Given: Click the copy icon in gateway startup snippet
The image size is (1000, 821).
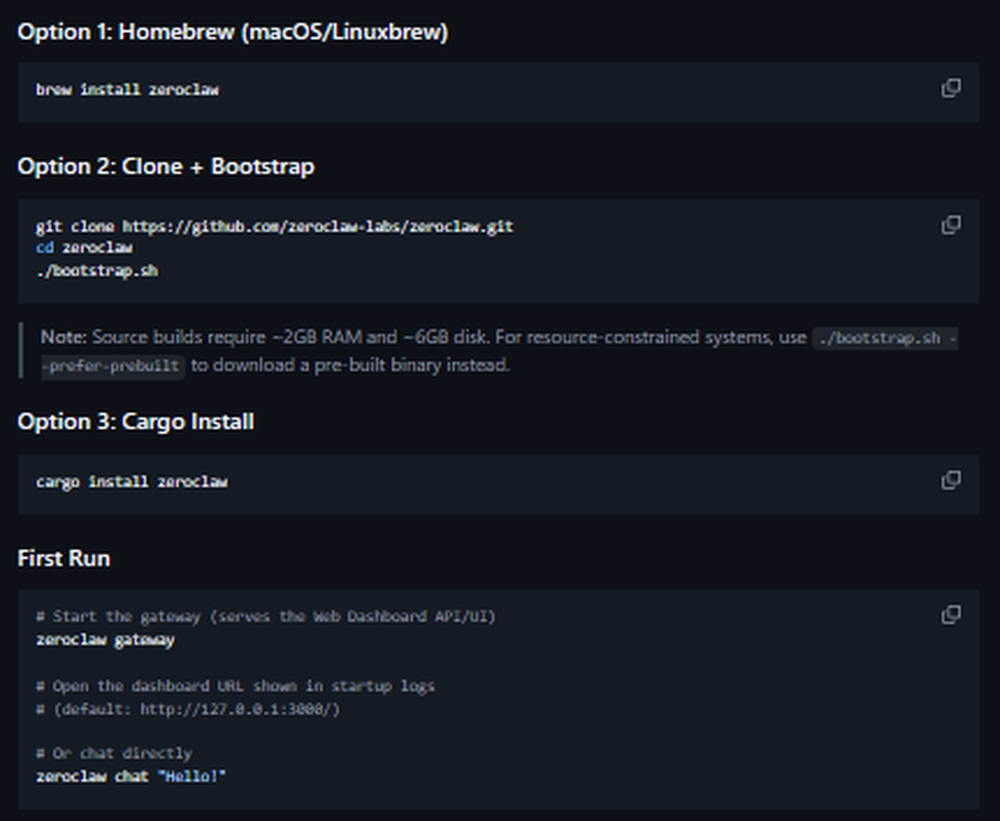Looking at the screenshot, I should [949, 616].
